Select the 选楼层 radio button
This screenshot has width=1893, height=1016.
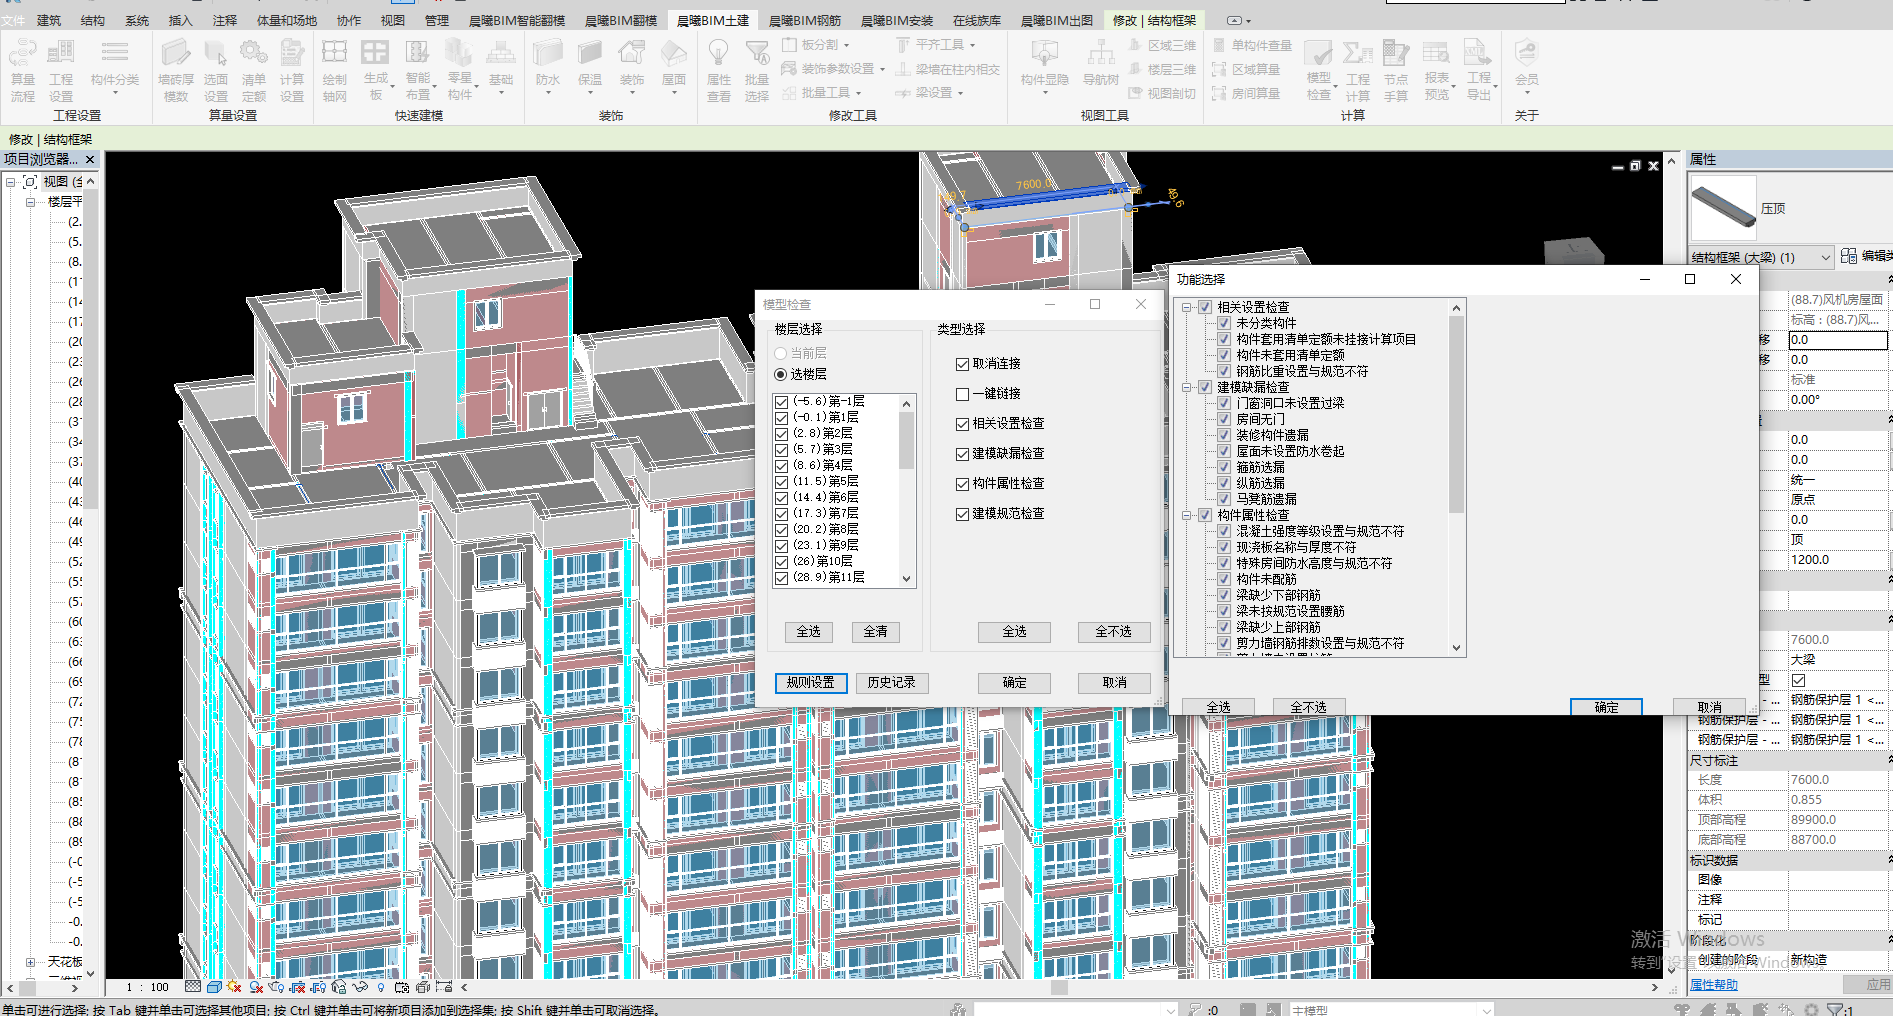tap(781, 375)
